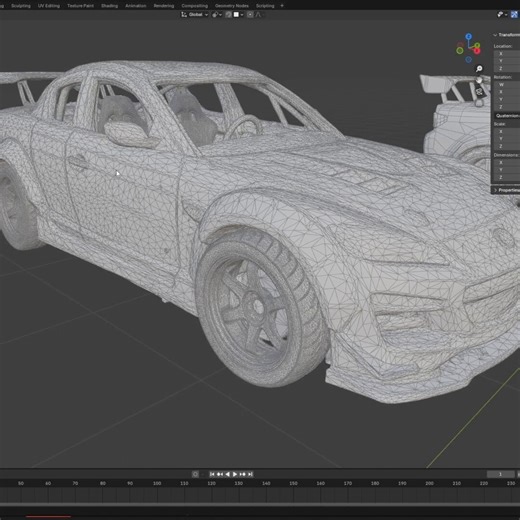Click frame 100 on the timeline ruler
The width and height of the screenshot is (520, 520).
tap(157, 483)
